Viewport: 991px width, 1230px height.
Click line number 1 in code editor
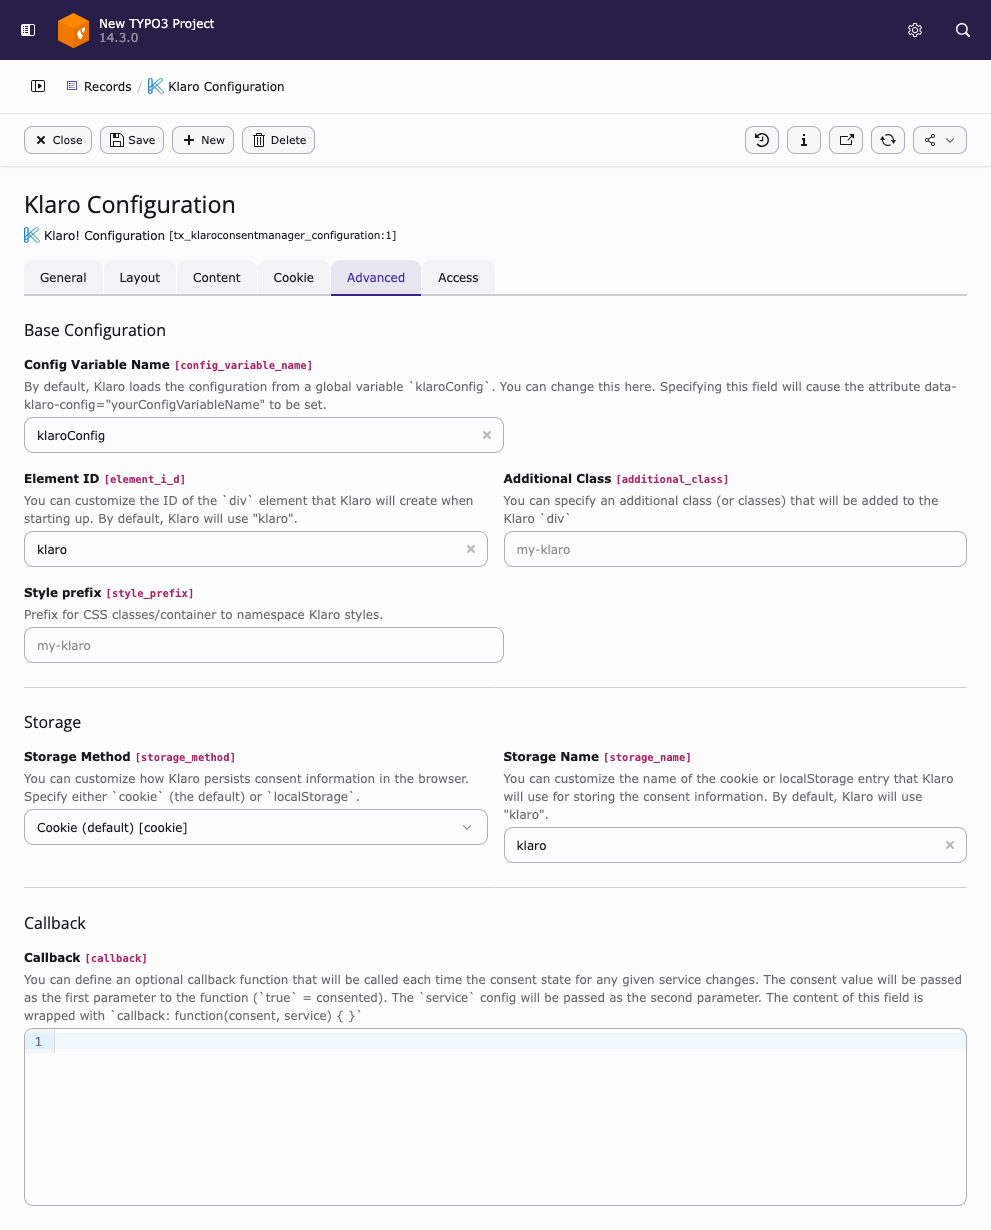pos(38,1041)
